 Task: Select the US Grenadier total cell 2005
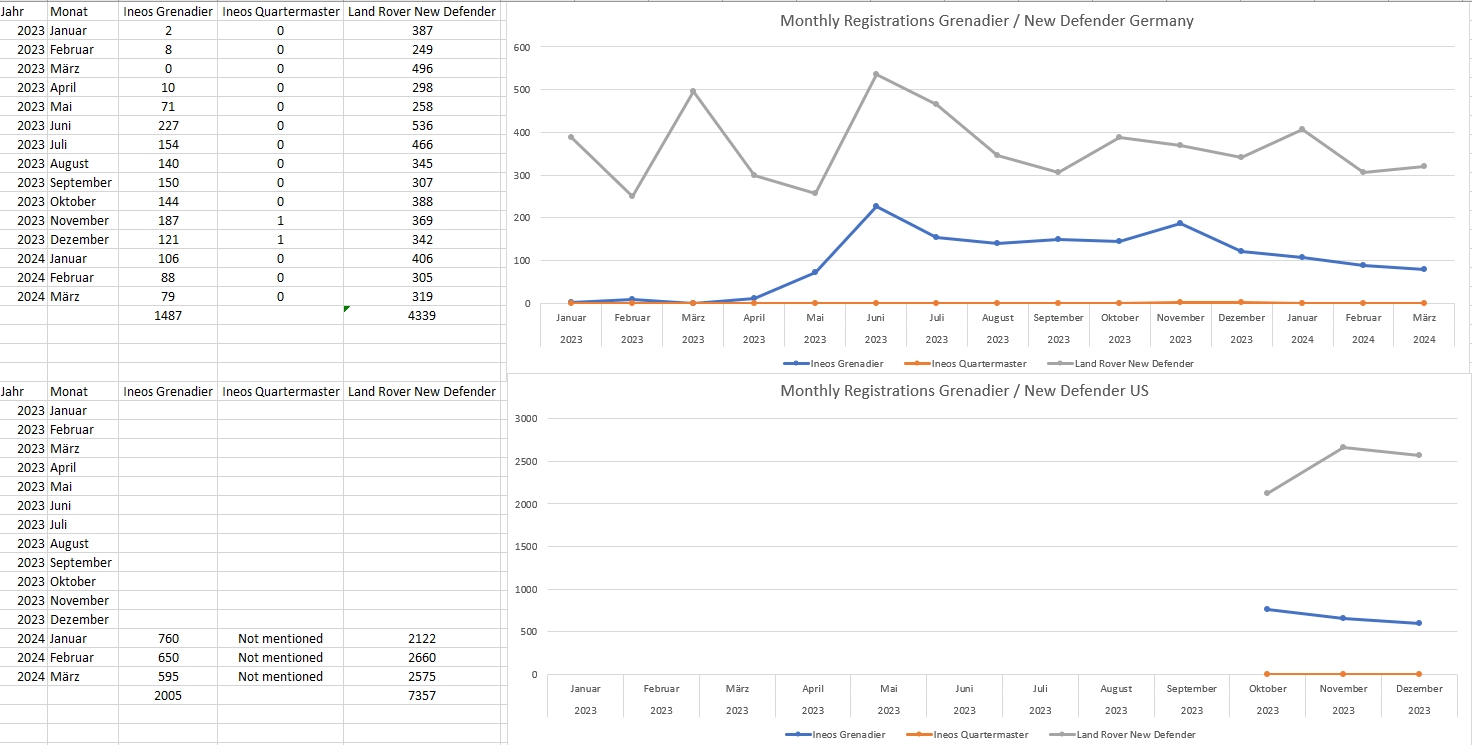pos(168,695)
